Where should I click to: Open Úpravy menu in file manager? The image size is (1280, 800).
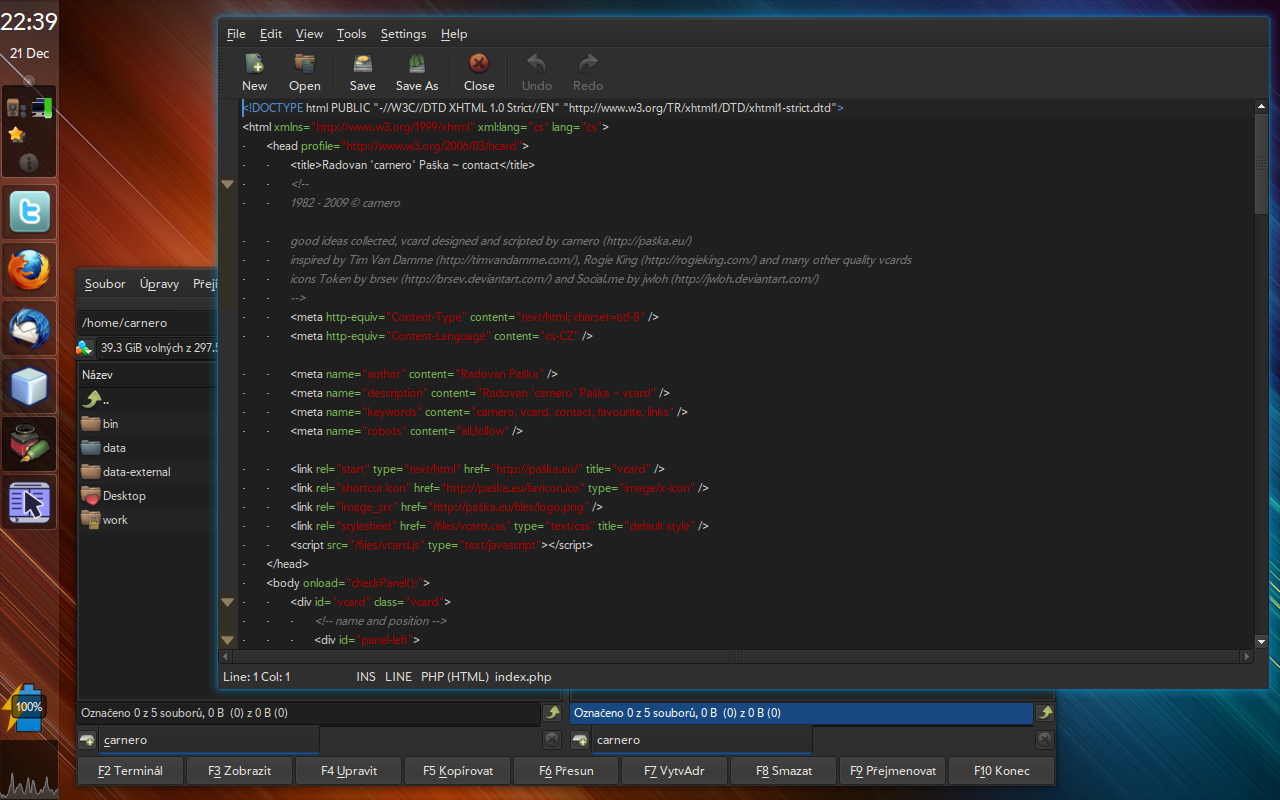tap(159, 284)
